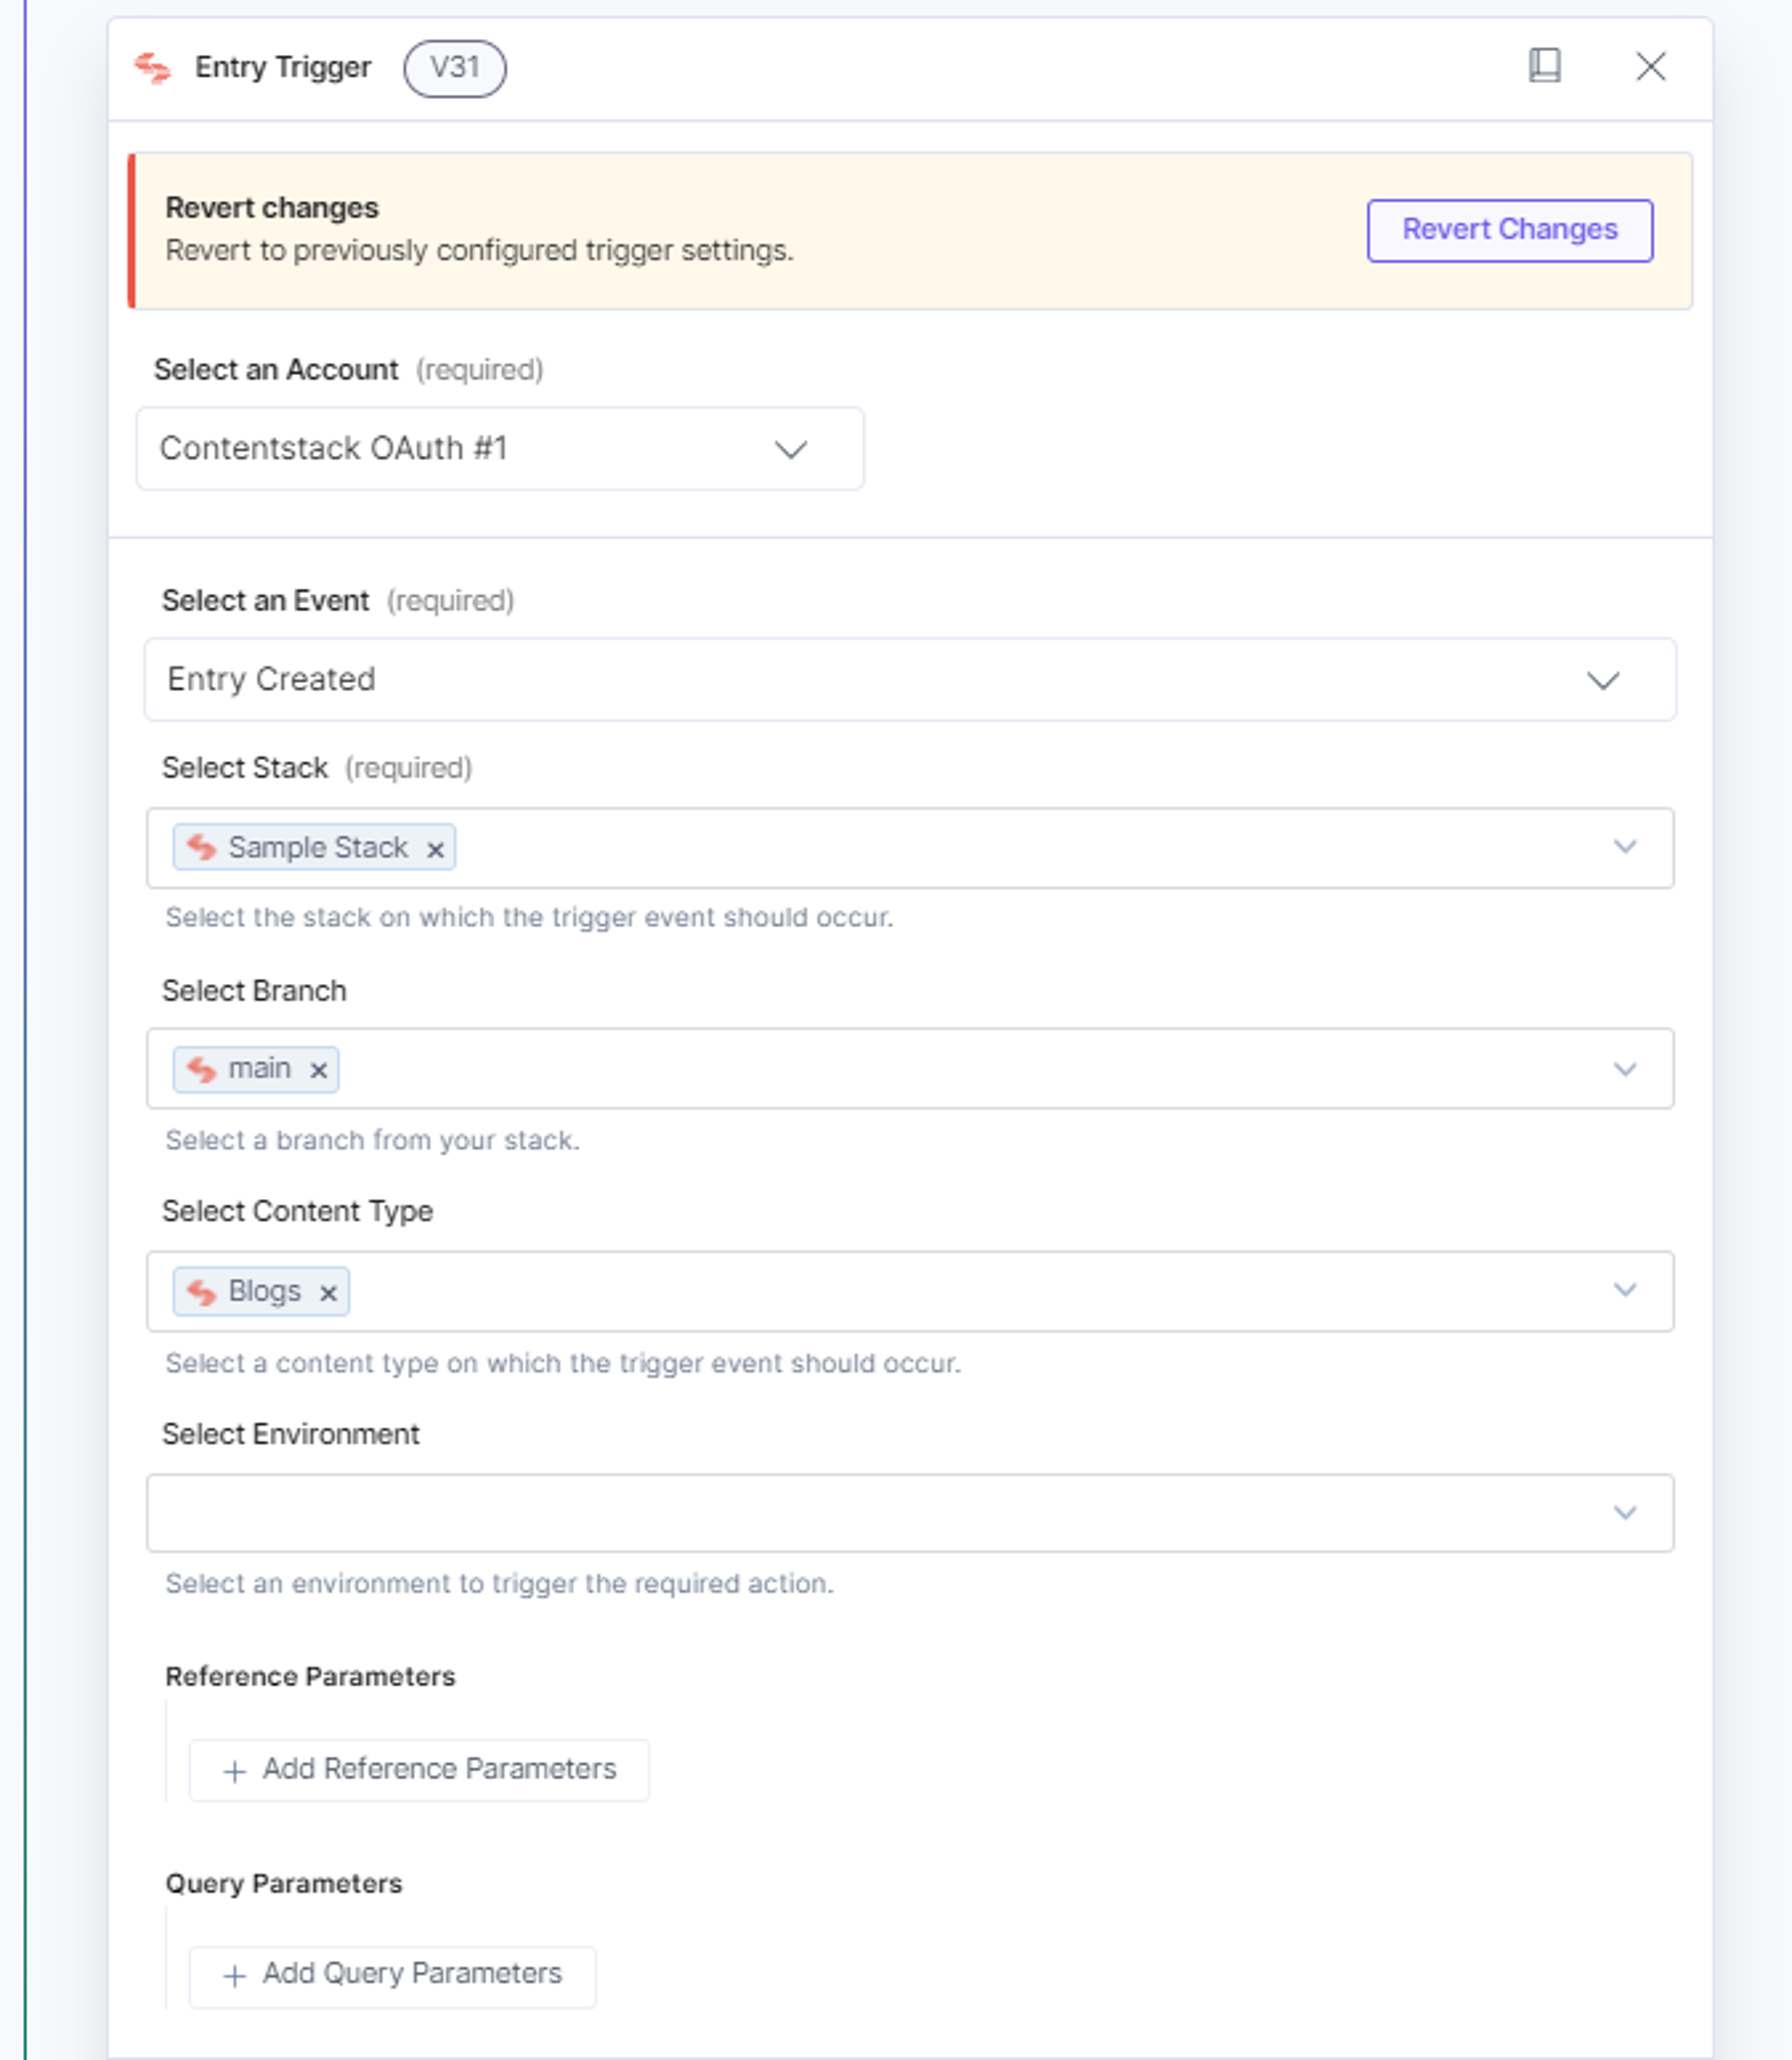
Task: Remove the Sample Stack tag
Action: [x=435, y=849]
